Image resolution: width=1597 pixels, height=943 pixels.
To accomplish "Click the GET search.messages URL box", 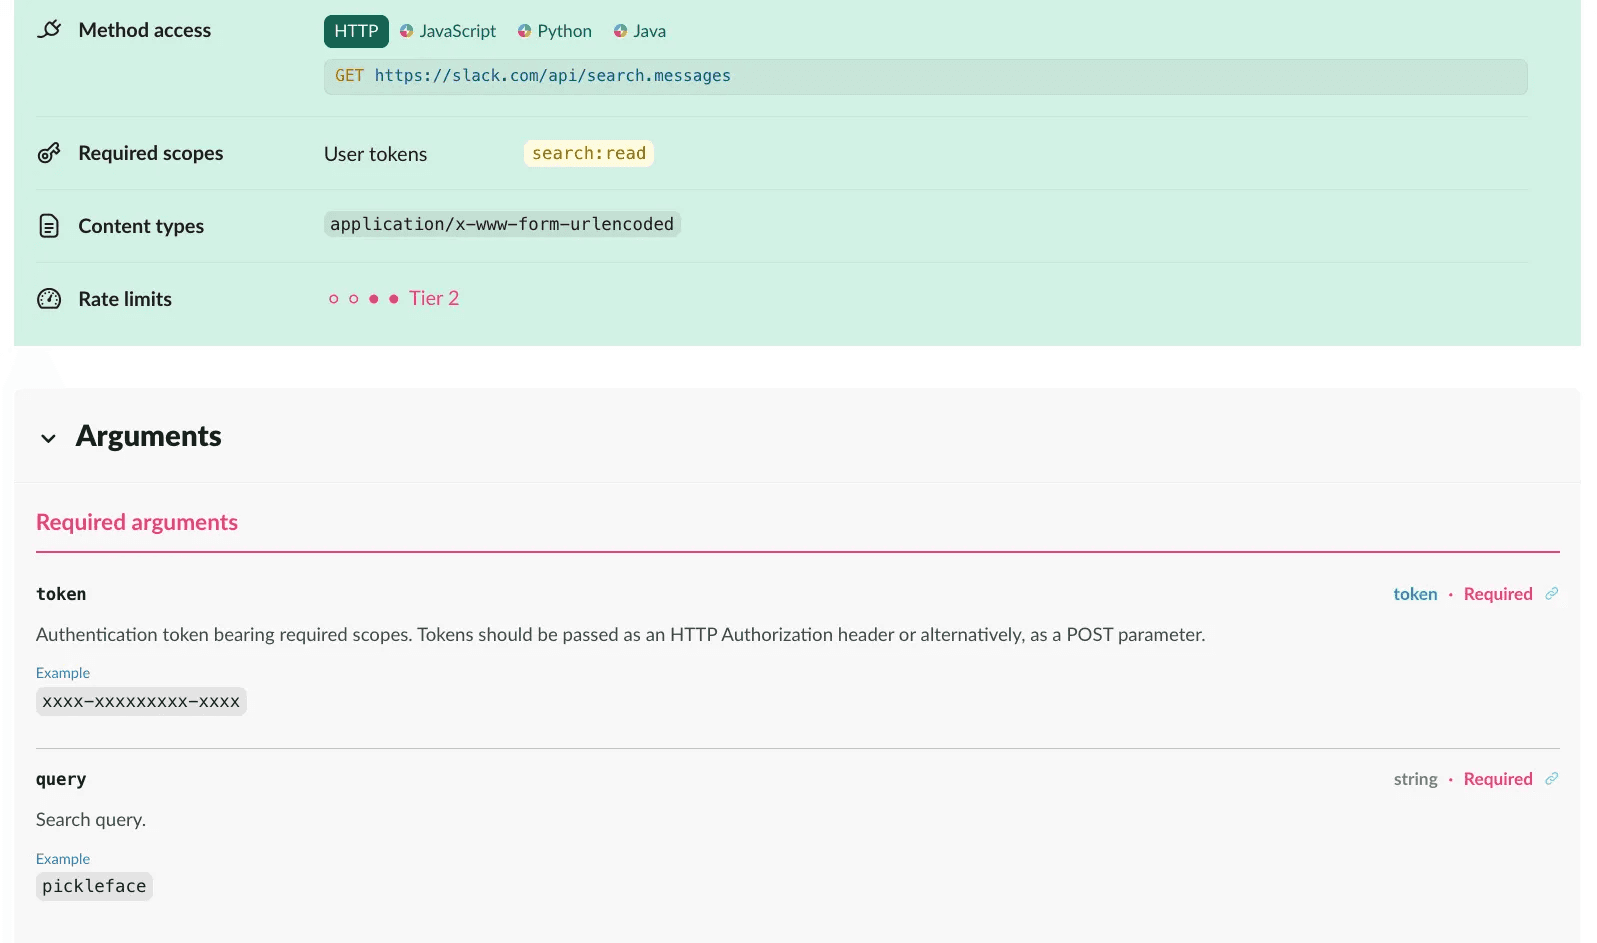I will (x=925, y=76).
